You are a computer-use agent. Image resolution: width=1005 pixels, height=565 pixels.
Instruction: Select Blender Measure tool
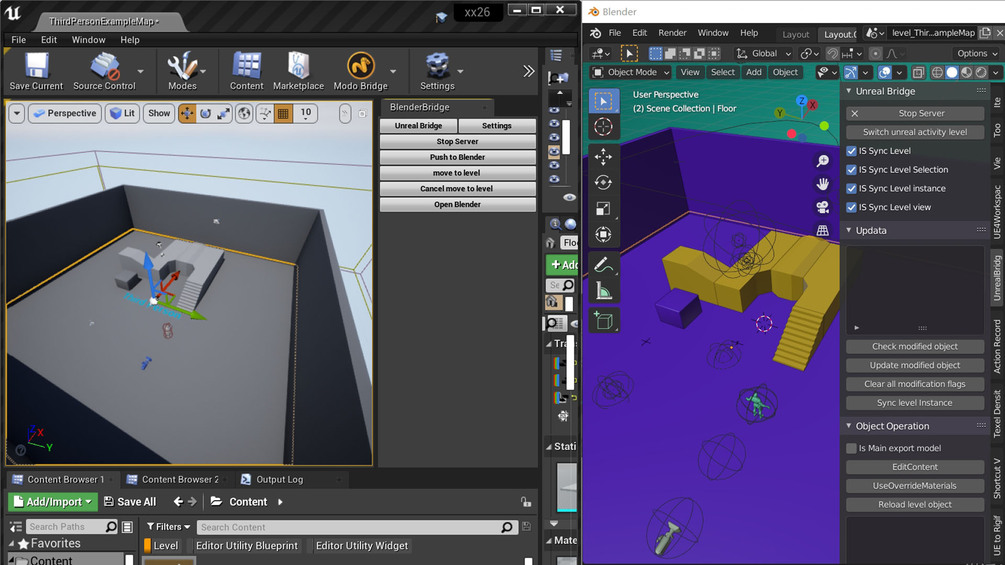603,291
